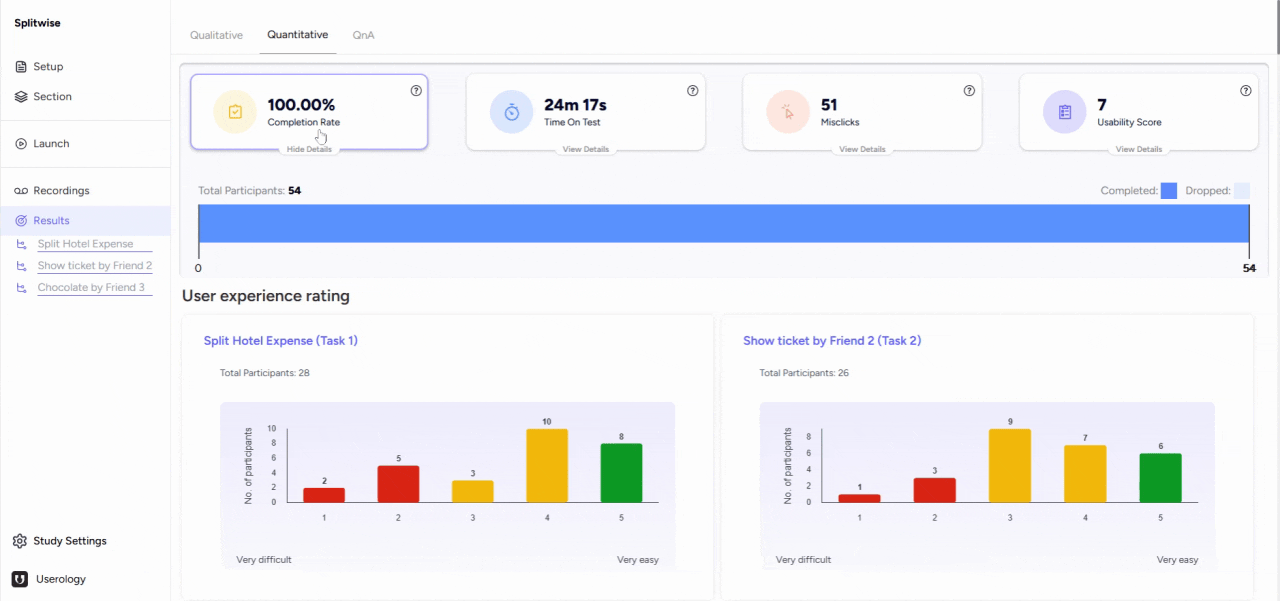
Task: Open help tooltip on Completion Rate card
Action: pos(416,91)
